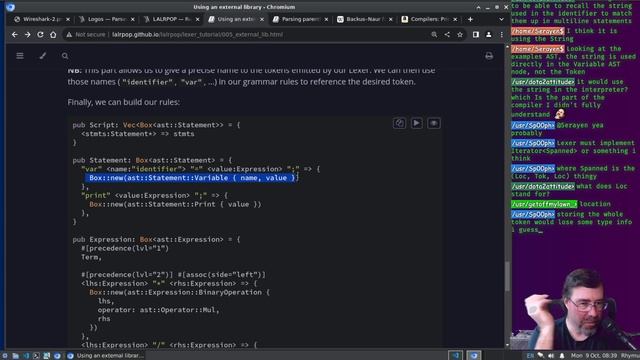Open a new browser tab
640x360 pixels.
click(470, 19)
